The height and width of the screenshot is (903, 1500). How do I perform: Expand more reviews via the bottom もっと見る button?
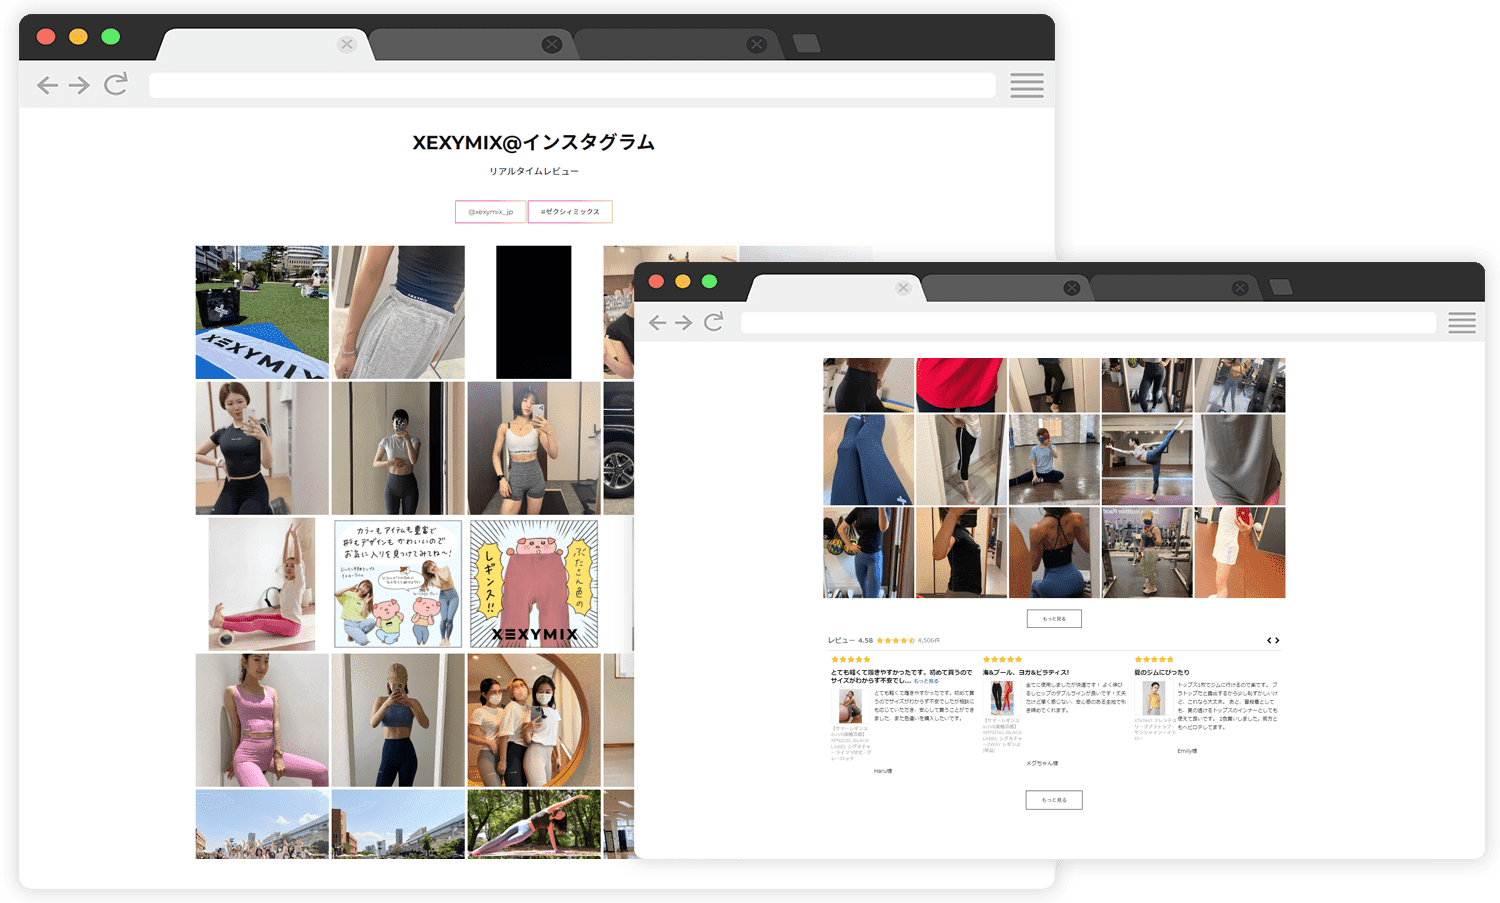(1053, 799)
